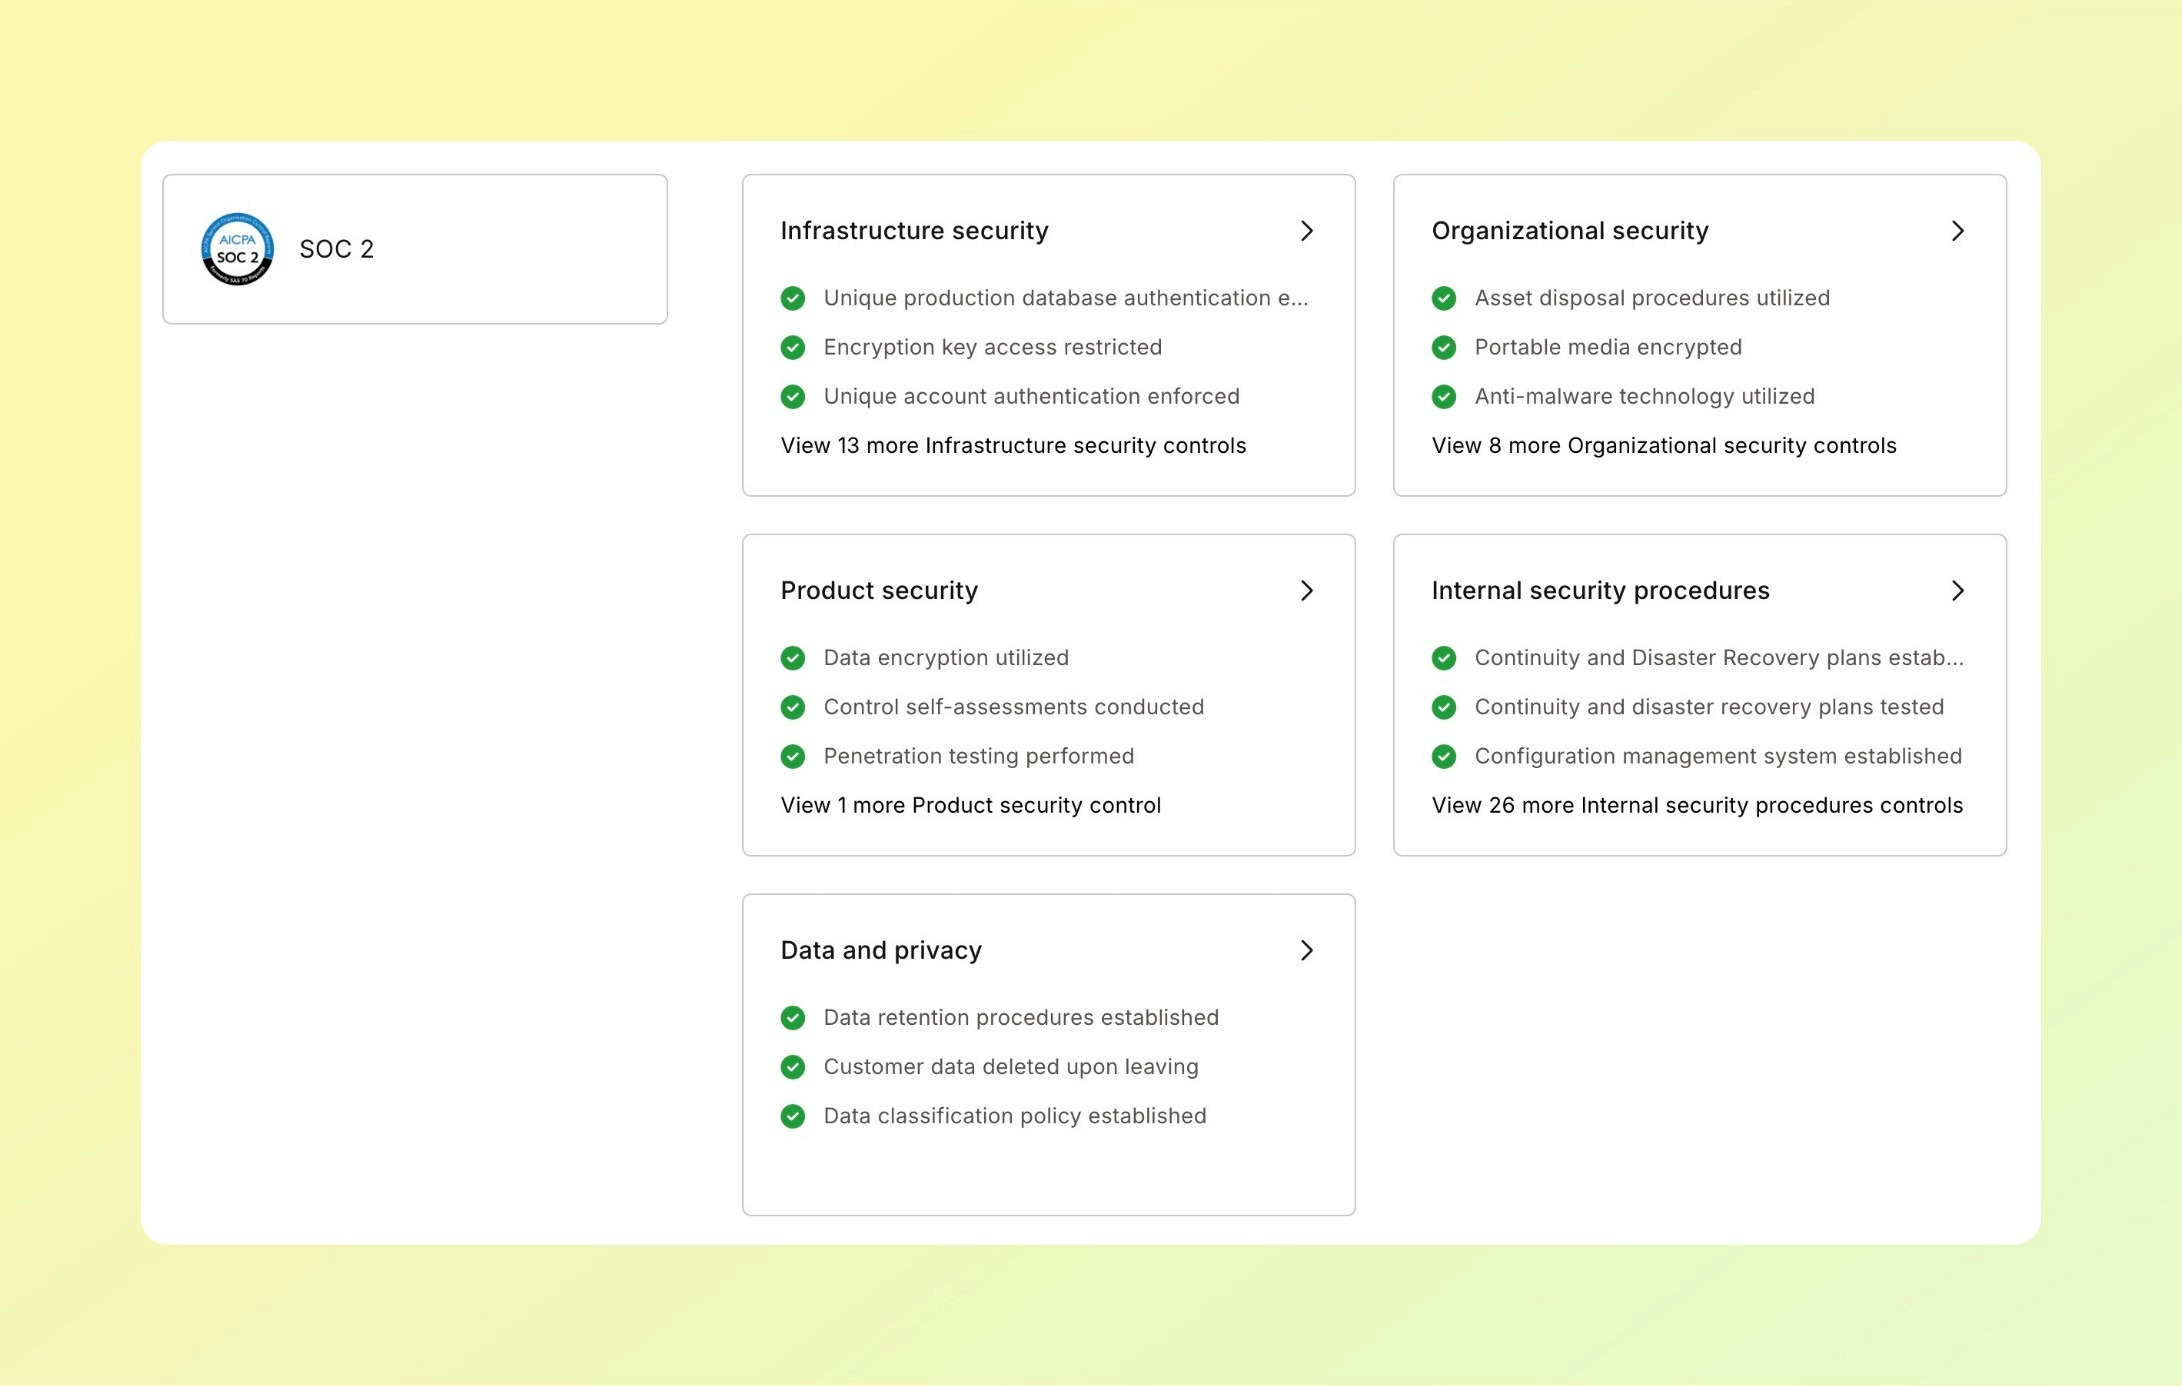Screen dimensions: 2182x1386
Task: View 26 more Internal security procedures controls
Action: [x=1697, y=805]
